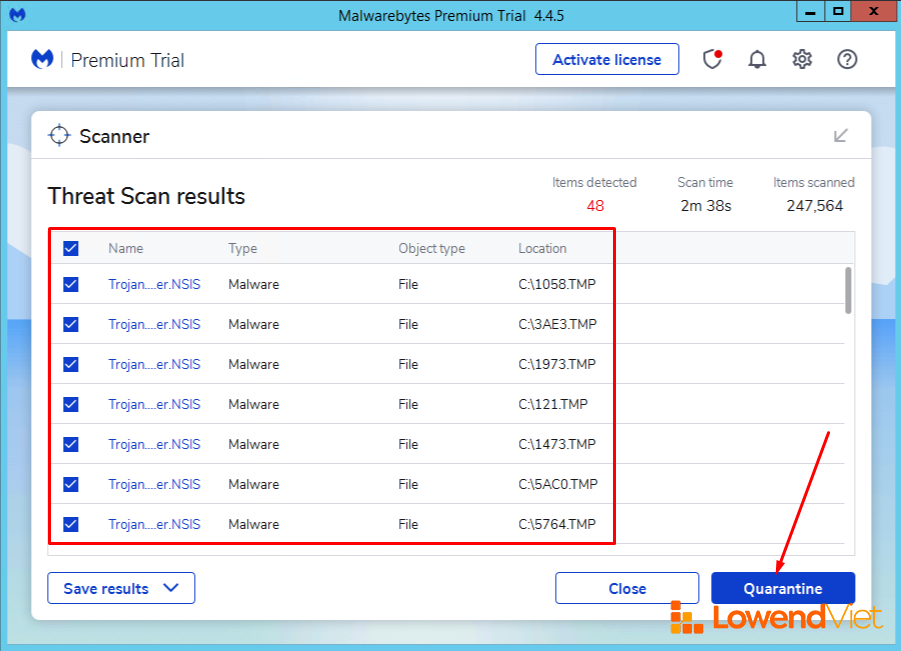Toggle the select-all checkbox in header row
The image size is (901, 651).
pos(71,249)
